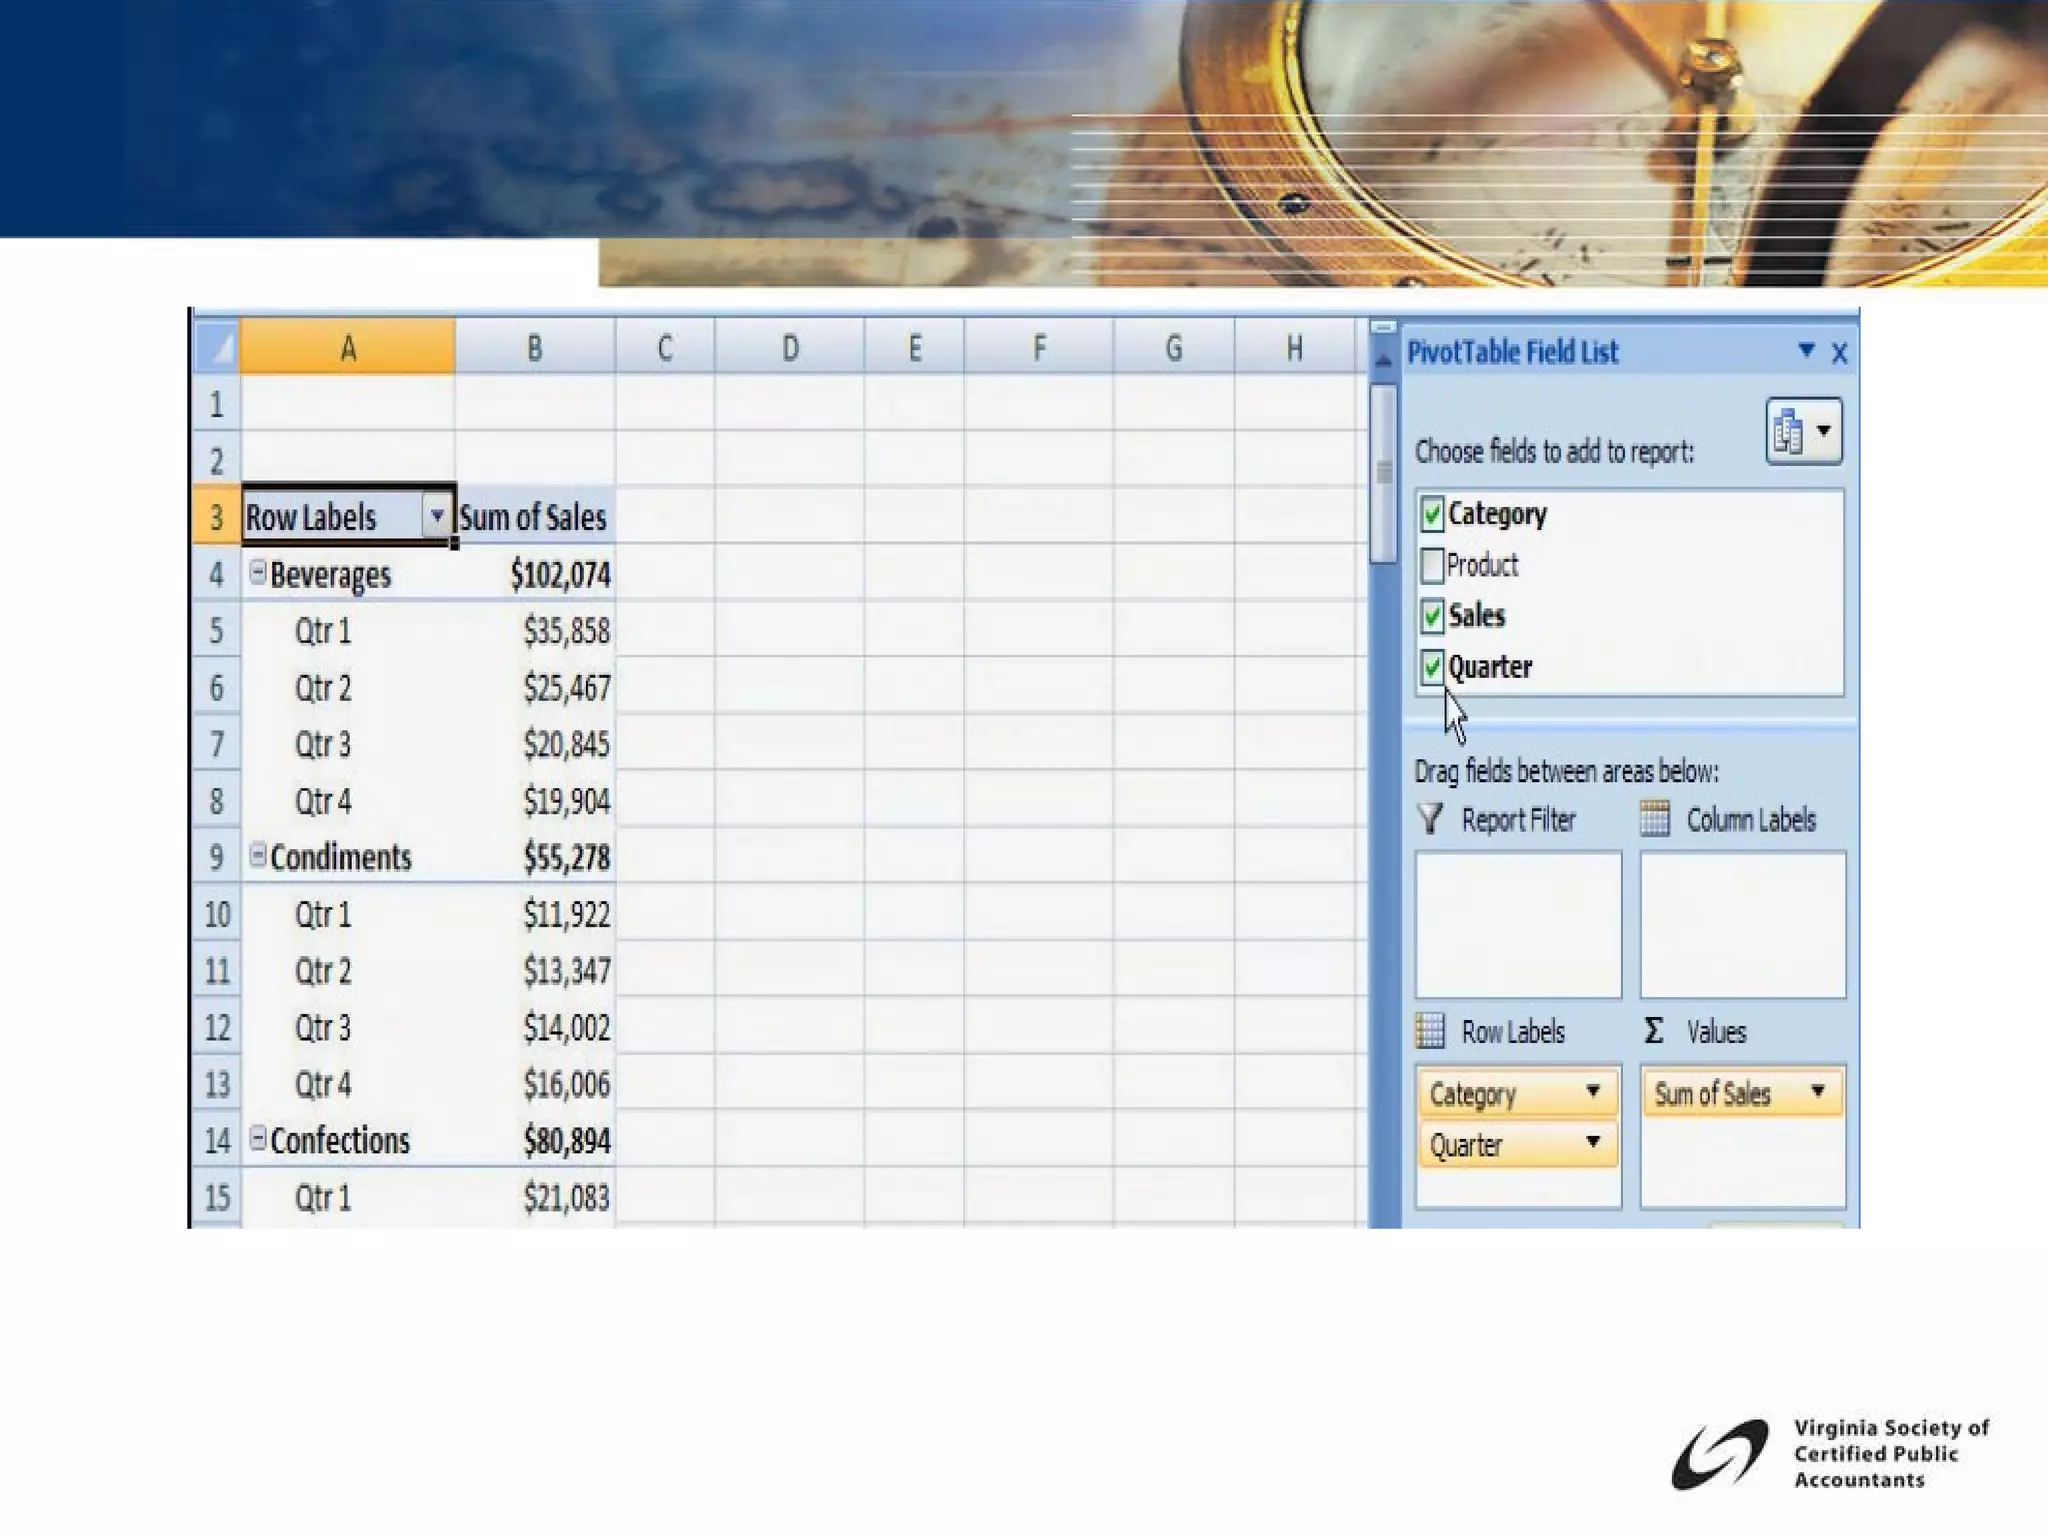The image size is (2048, 1536).
Task: Click the Row Labels area icon
Action: click(1430, 1031)
